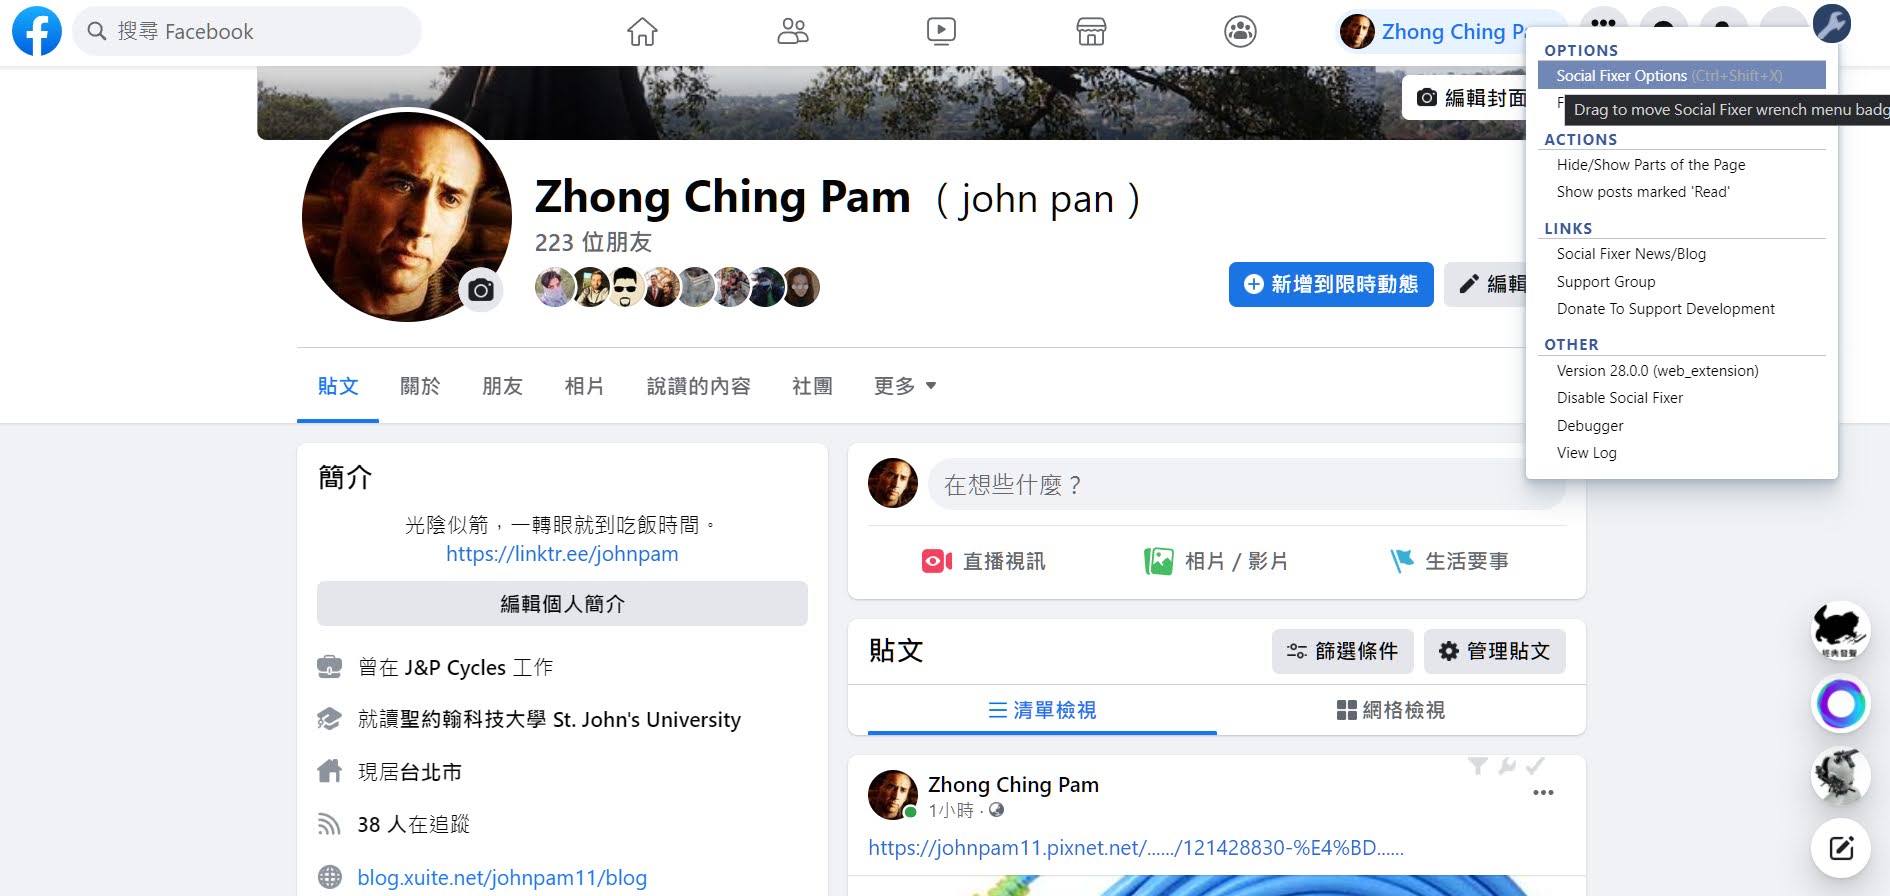Click the 搜尋 Facebook search field
This screenshot has width=1890, height=896.
(247, 31)
